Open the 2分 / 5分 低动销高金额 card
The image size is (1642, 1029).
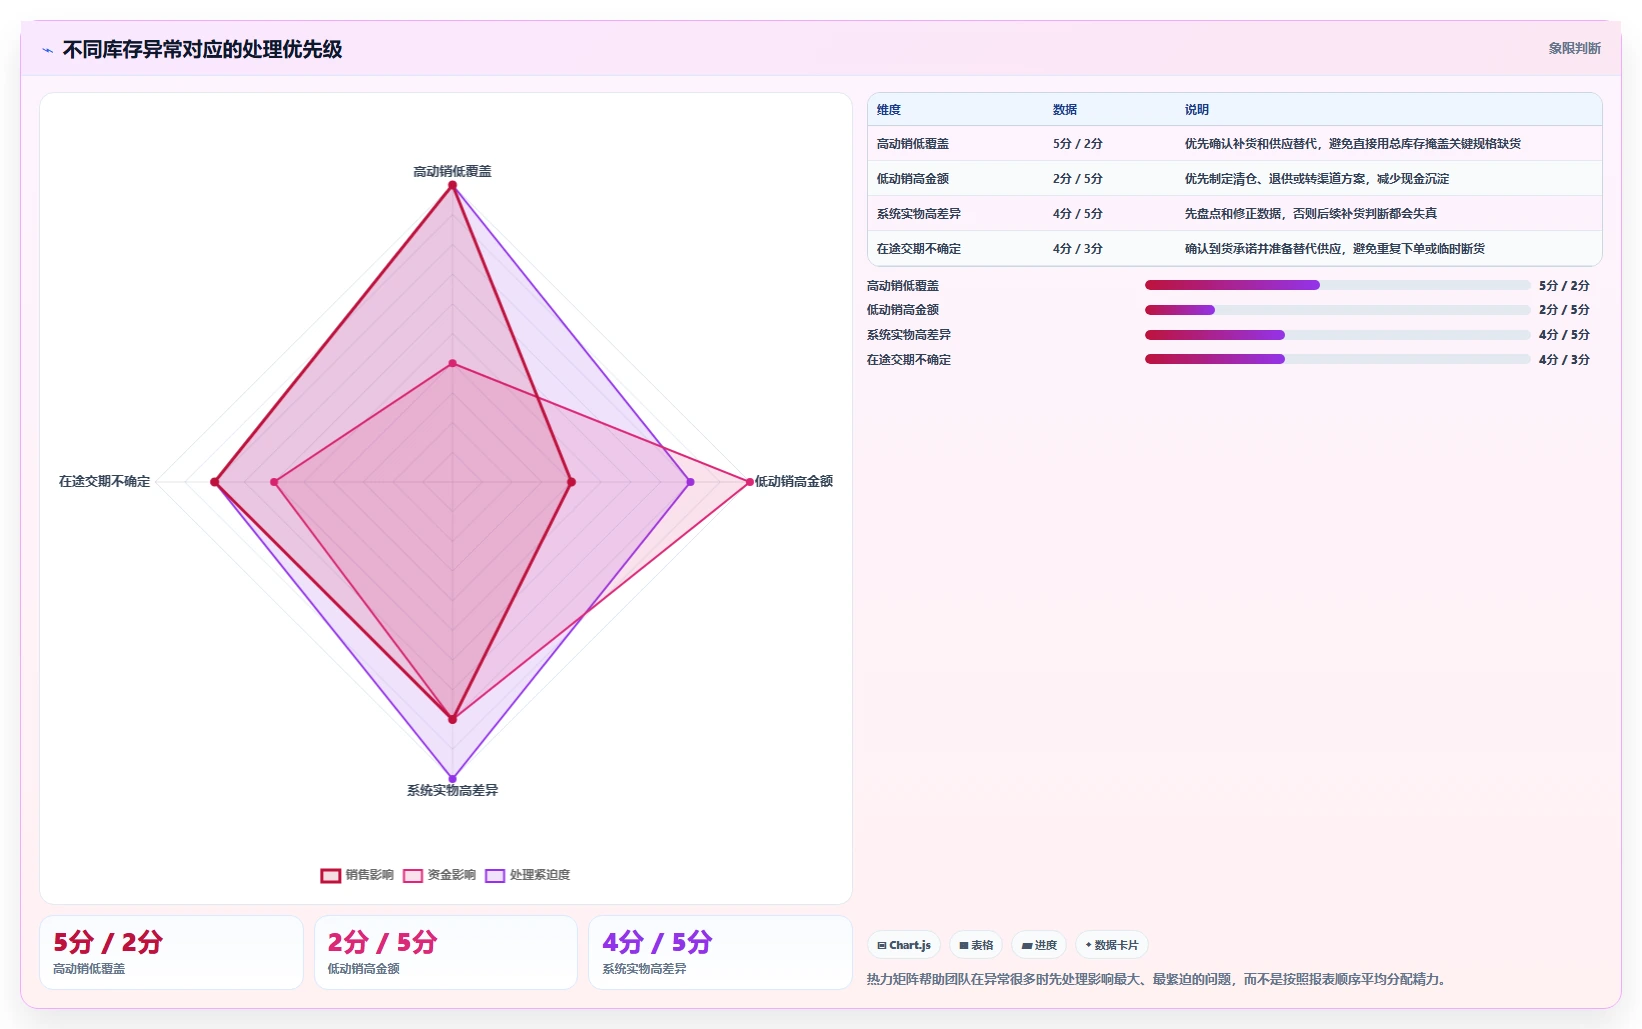tap(446, 953)
